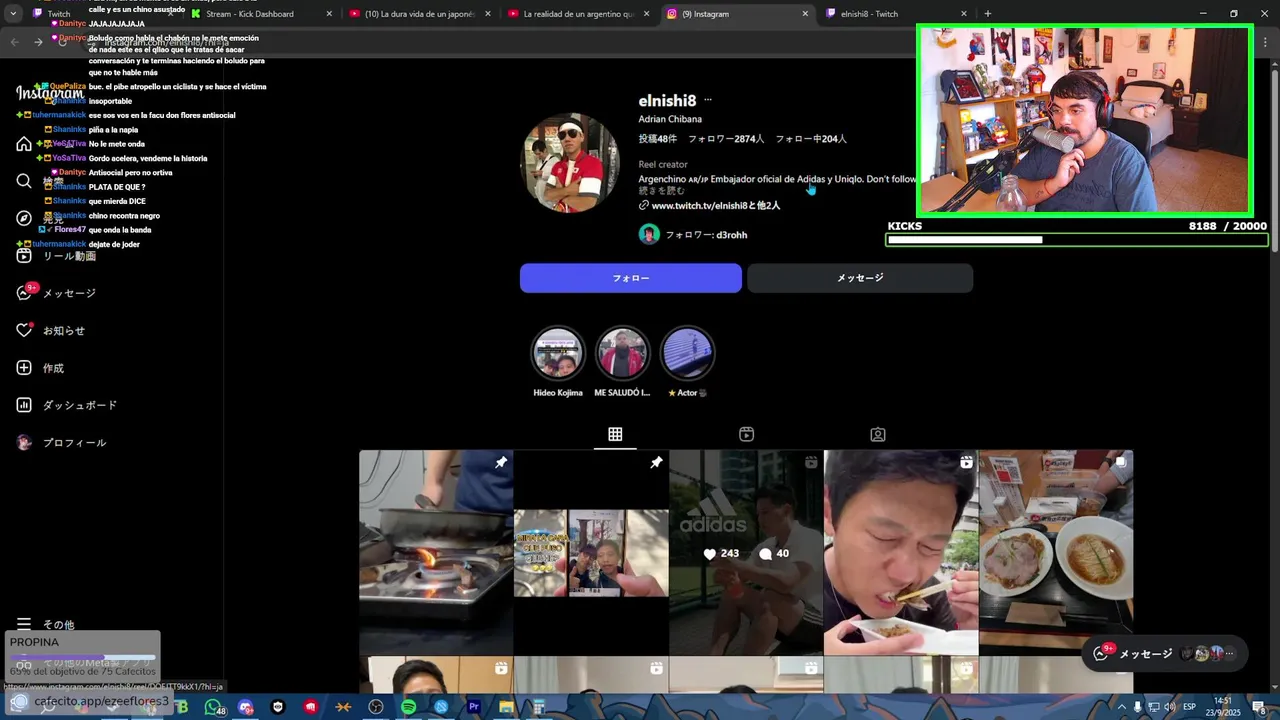Viewport: 1280px width, 720px height.
Task: Open the three-dot options beside elnishi8
Action: [x=708, y=100]
